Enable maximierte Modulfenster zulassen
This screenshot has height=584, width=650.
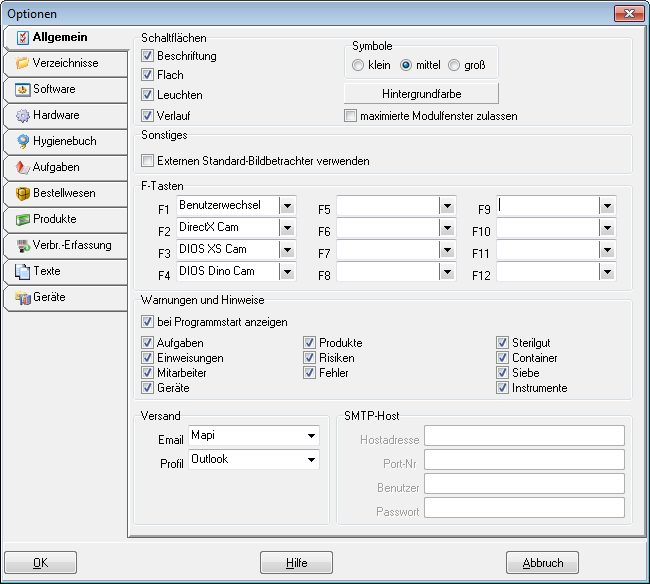click(350, 116)
